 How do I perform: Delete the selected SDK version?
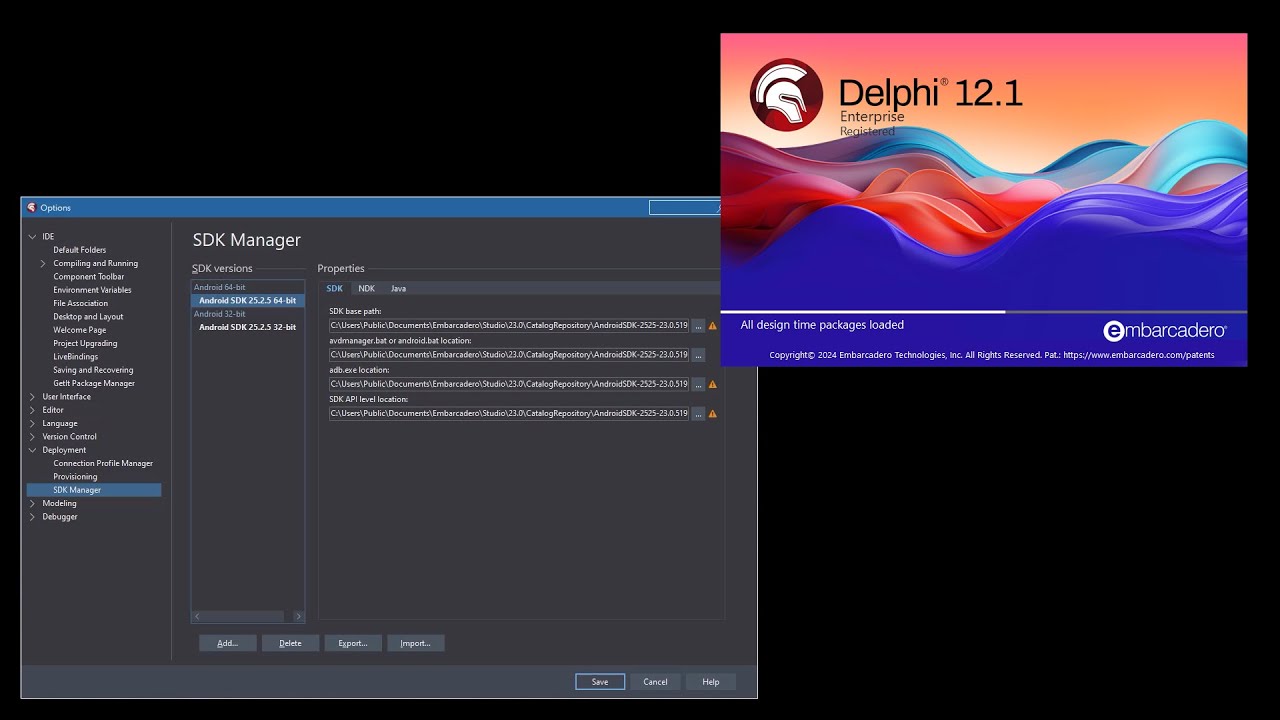(290, 643)
